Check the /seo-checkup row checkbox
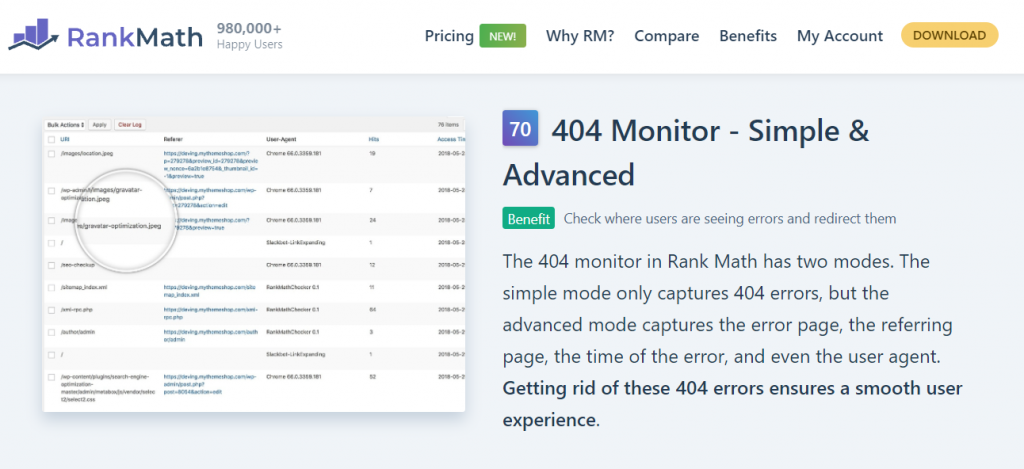The width and height of the screenshot is (1024, 469). [x=51, y=265]
